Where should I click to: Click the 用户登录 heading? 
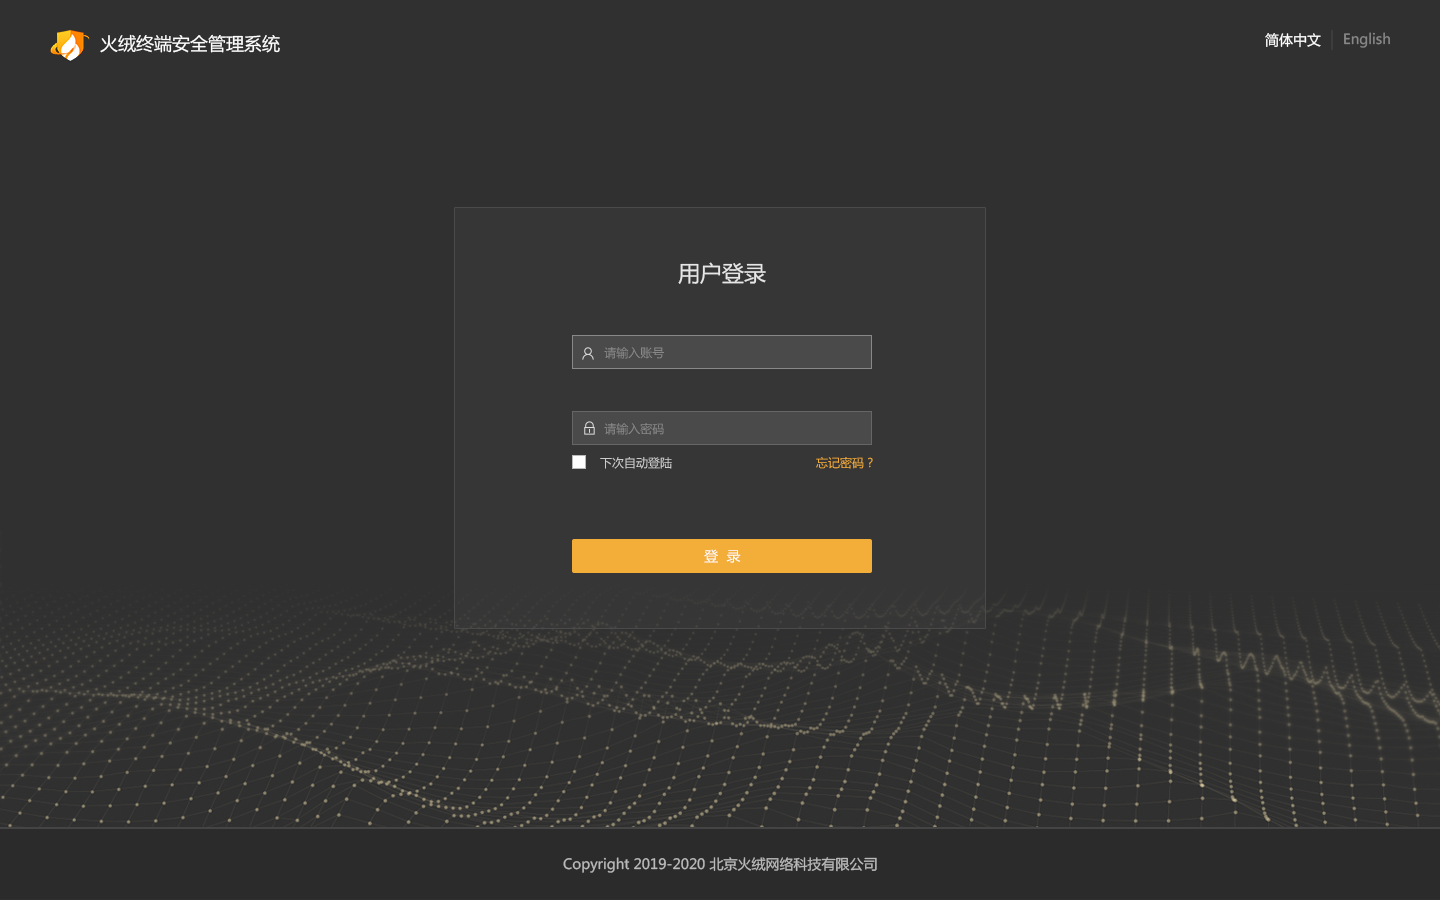(721, 274)
